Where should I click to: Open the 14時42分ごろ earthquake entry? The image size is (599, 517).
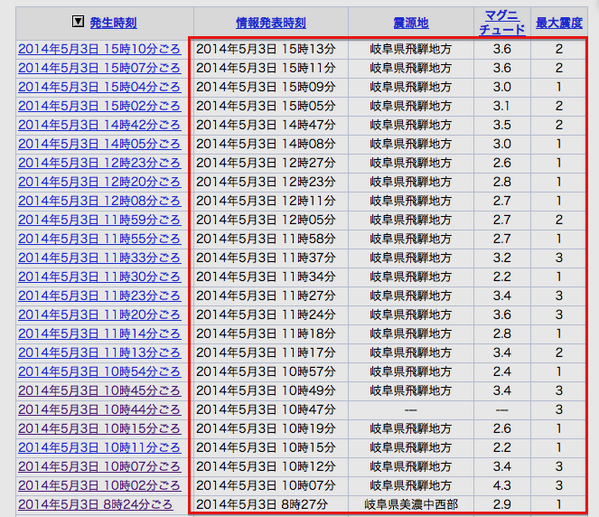(x=99, y=125)
